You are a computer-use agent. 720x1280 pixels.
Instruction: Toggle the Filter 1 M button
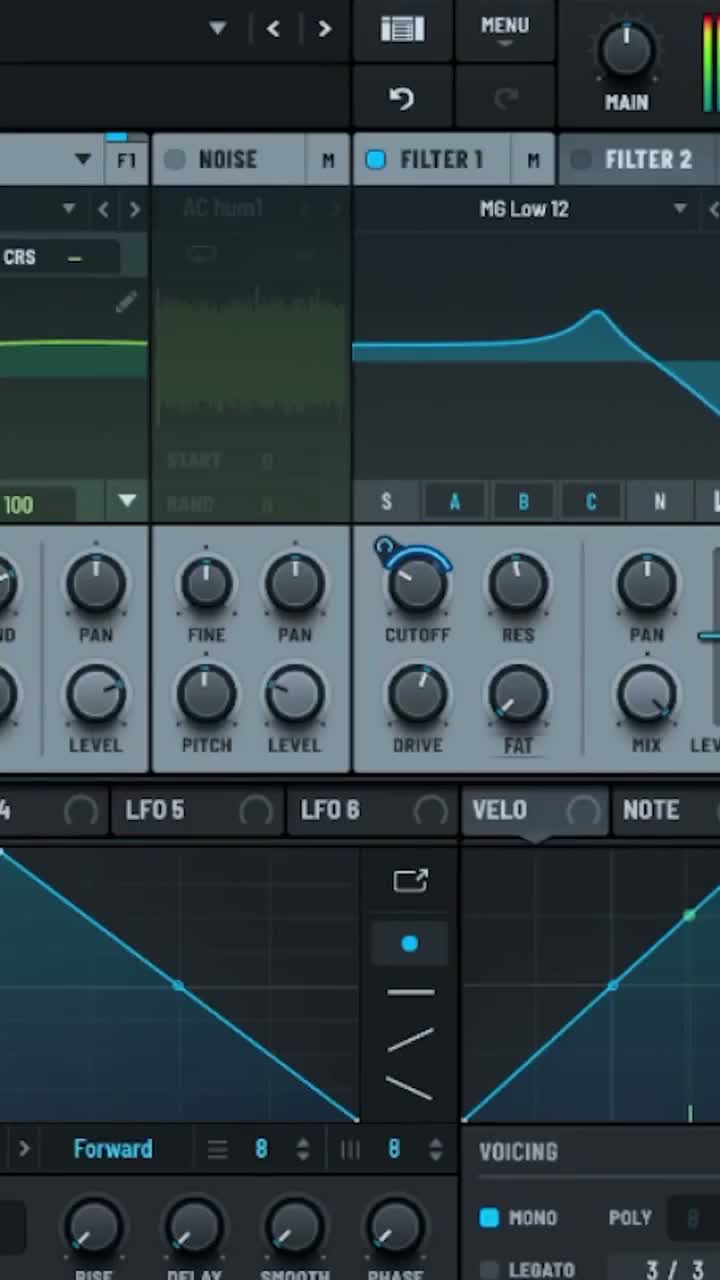[533, 160]
